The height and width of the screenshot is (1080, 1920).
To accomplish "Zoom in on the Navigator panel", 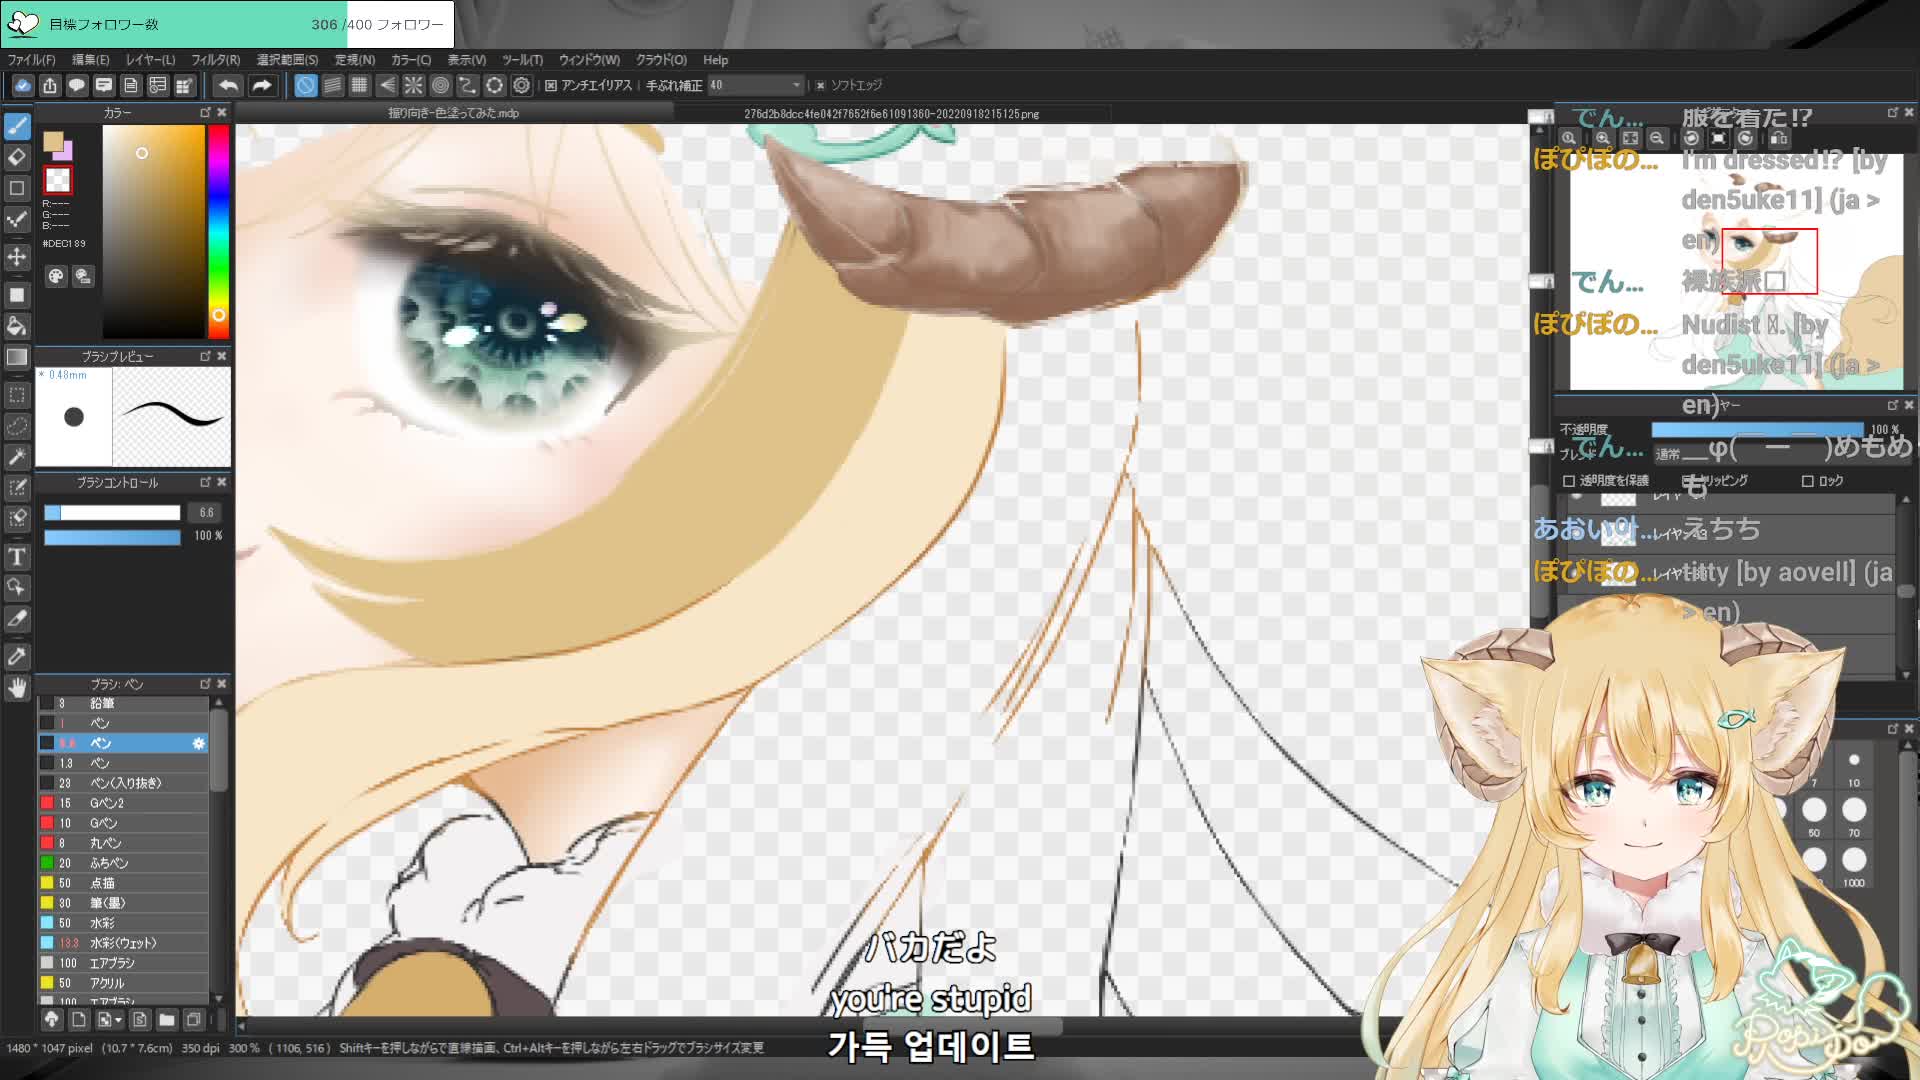I will 1603,138.
